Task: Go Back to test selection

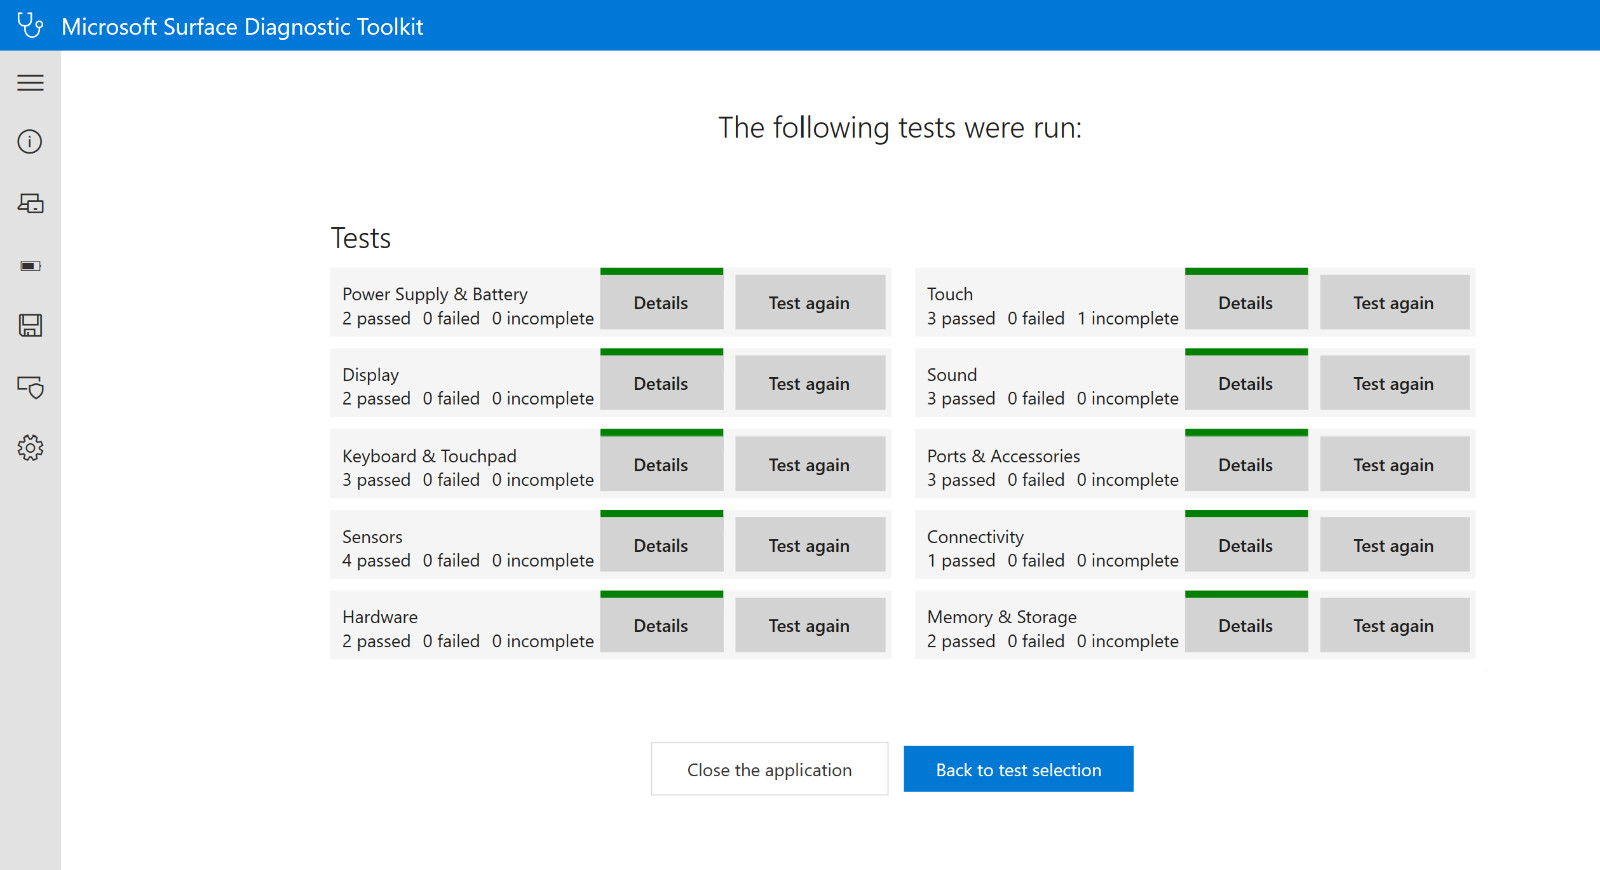Action: (x=1018, y=769)
